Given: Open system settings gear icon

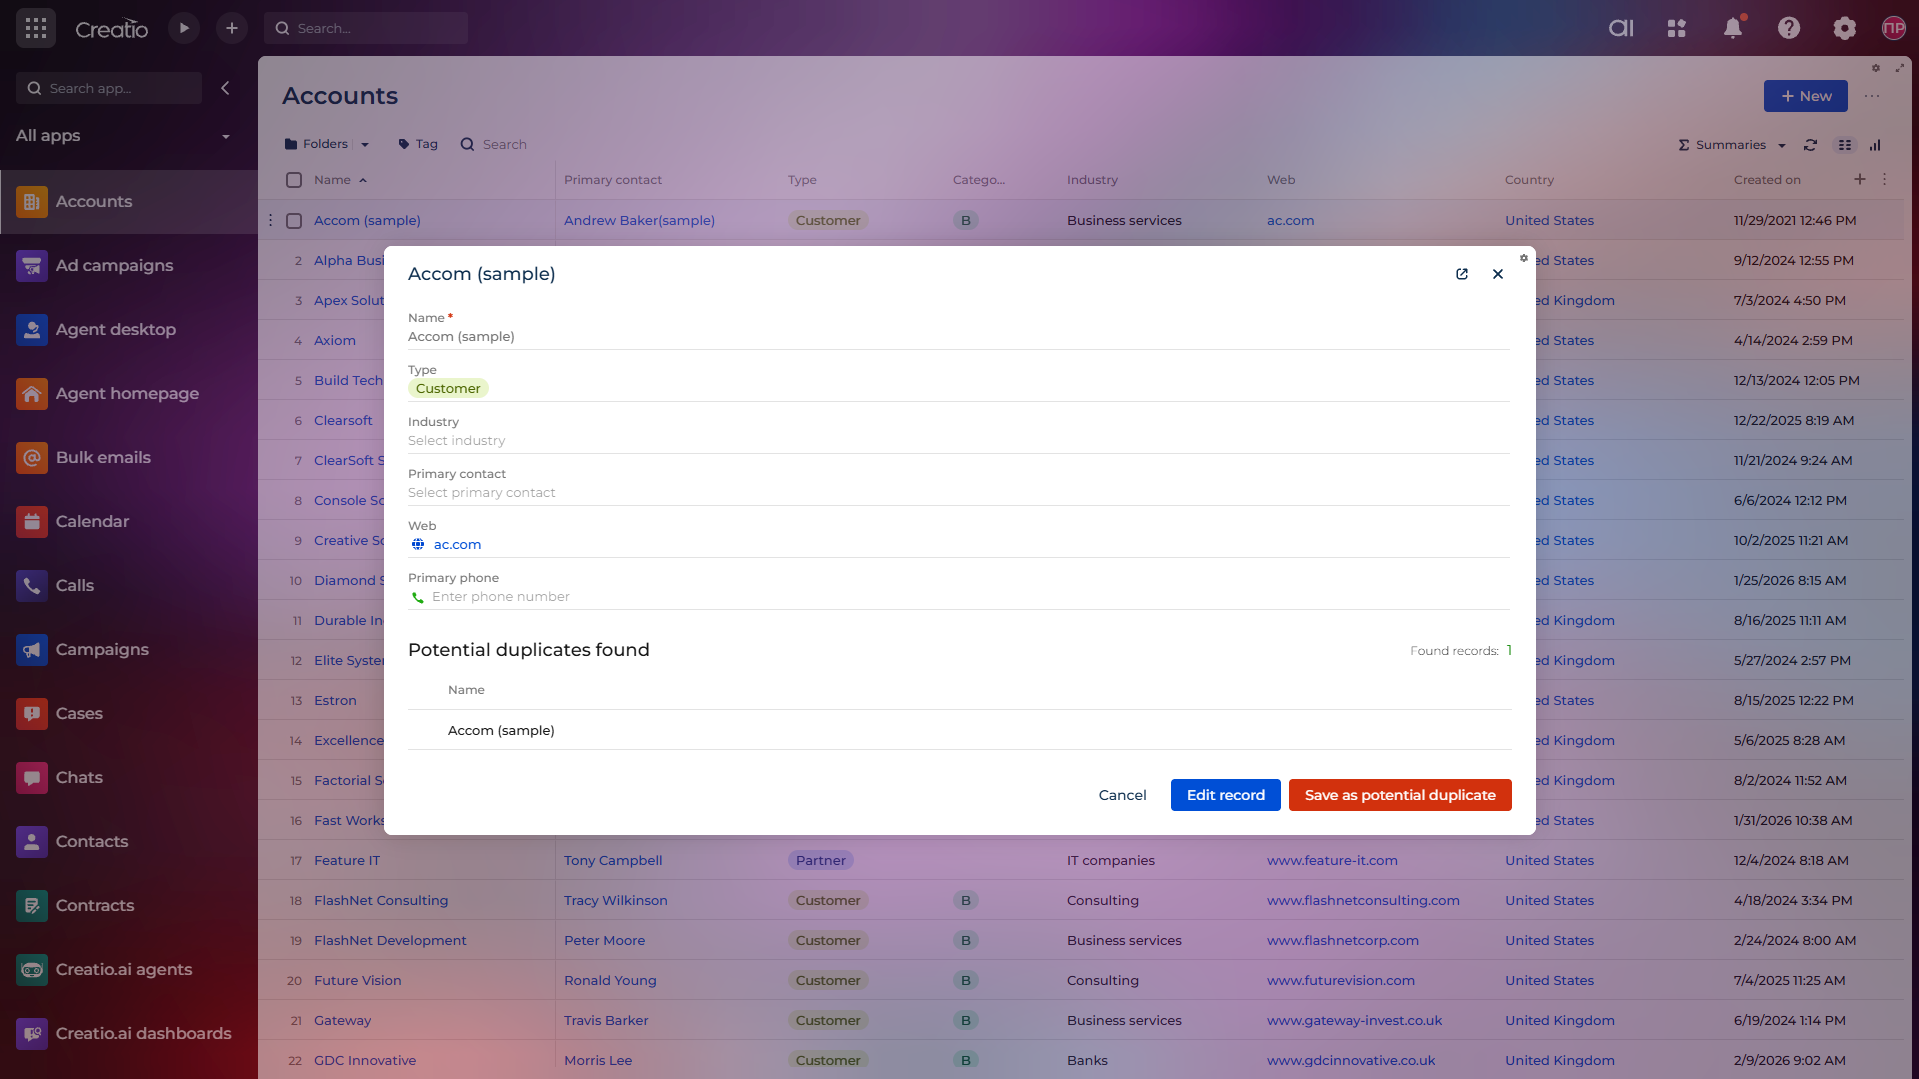Looking at the screenshot, I should (1845, 28).
